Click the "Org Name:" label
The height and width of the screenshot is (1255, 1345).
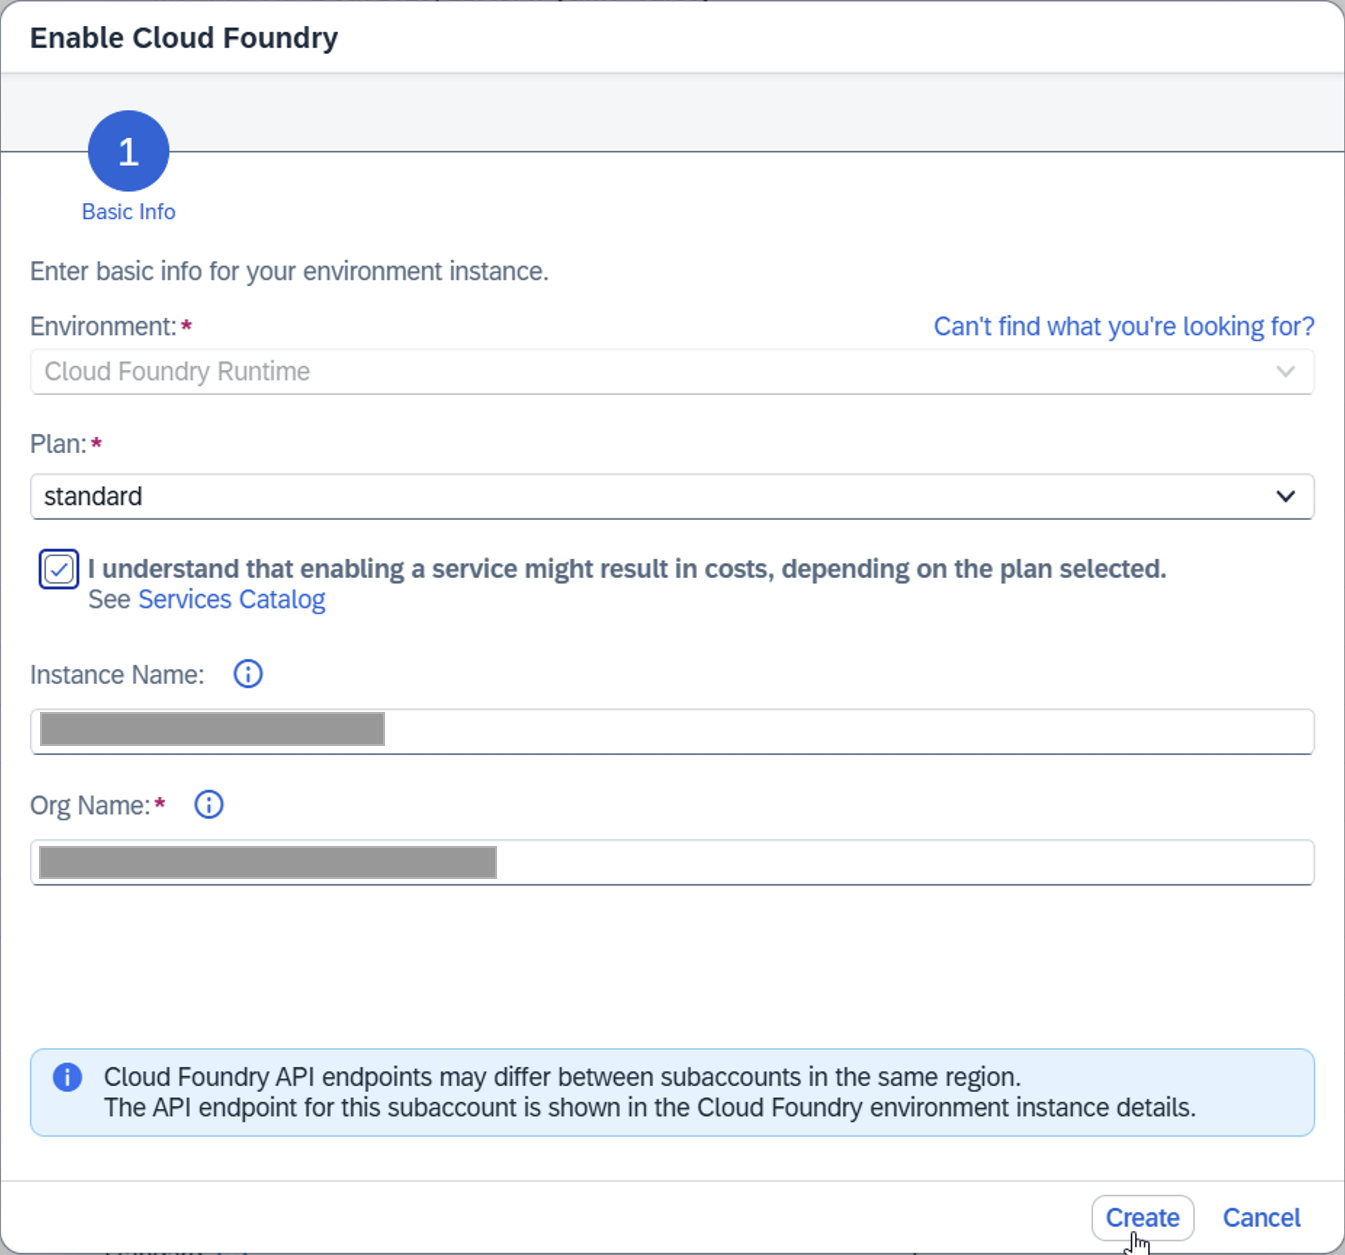pyautogui.click(x=90, y=806)
